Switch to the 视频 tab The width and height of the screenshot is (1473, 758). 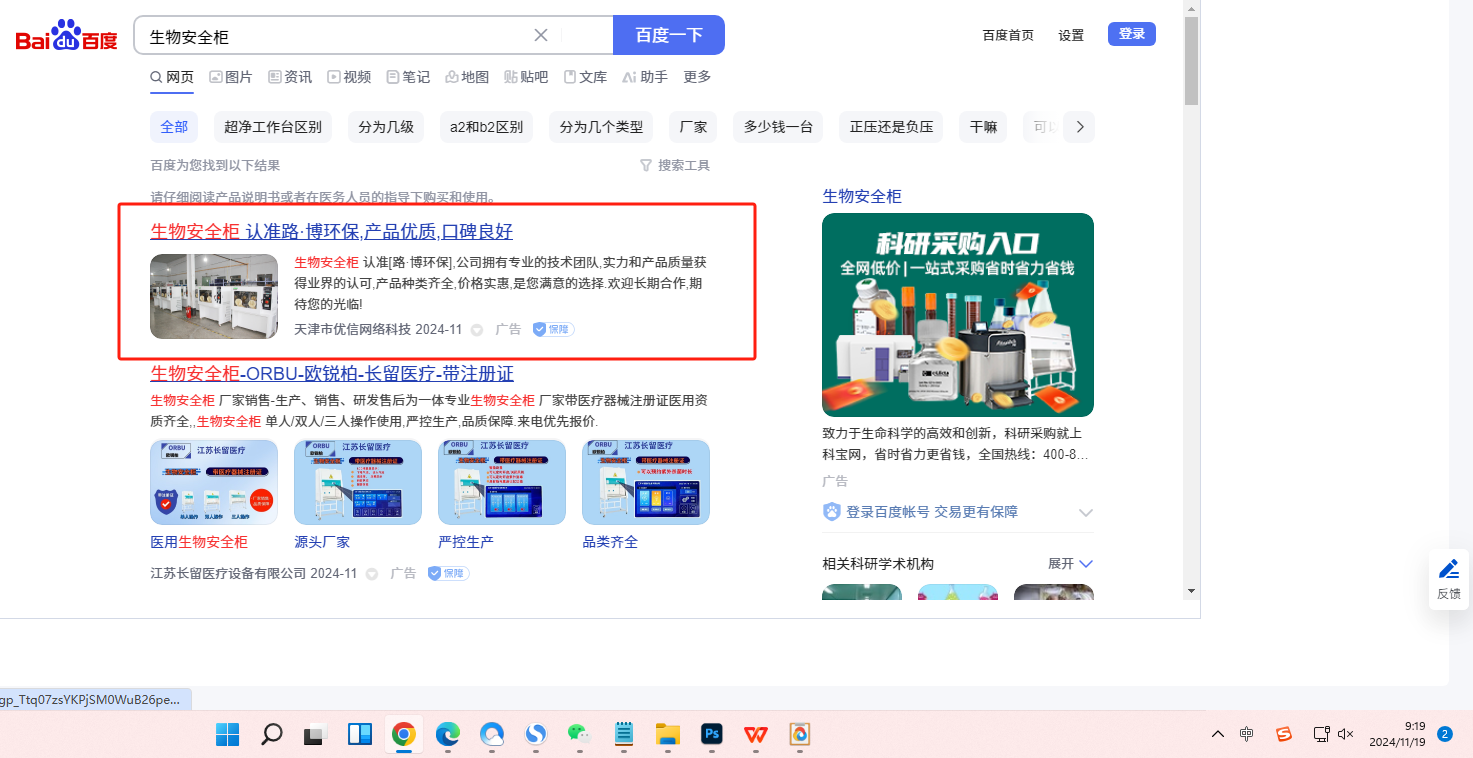[x=349, y=77]
